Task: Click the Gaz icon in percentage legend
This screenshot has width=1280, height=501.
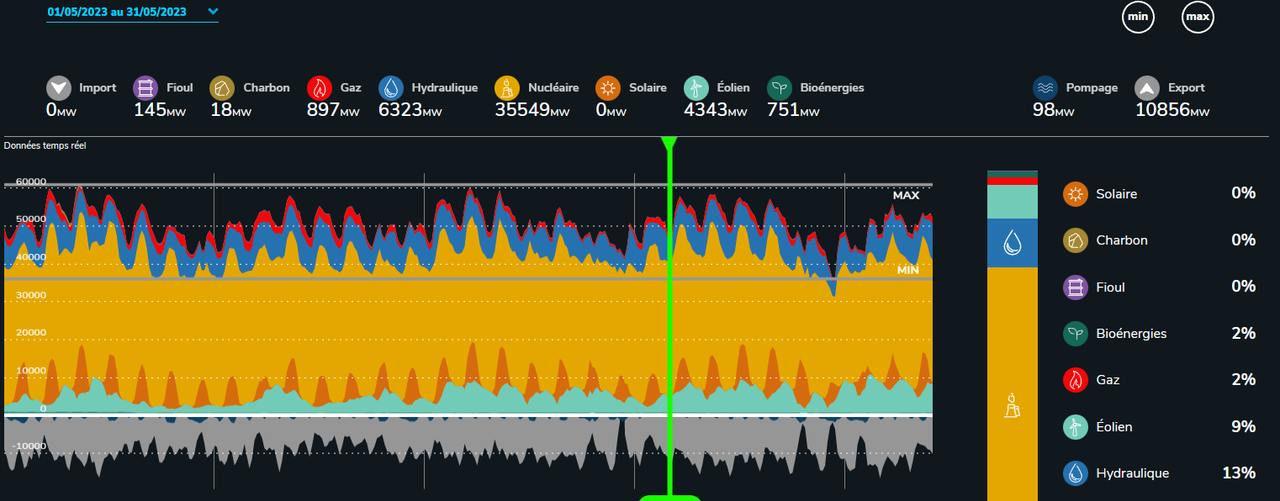Action: (x=1076, y=380)
